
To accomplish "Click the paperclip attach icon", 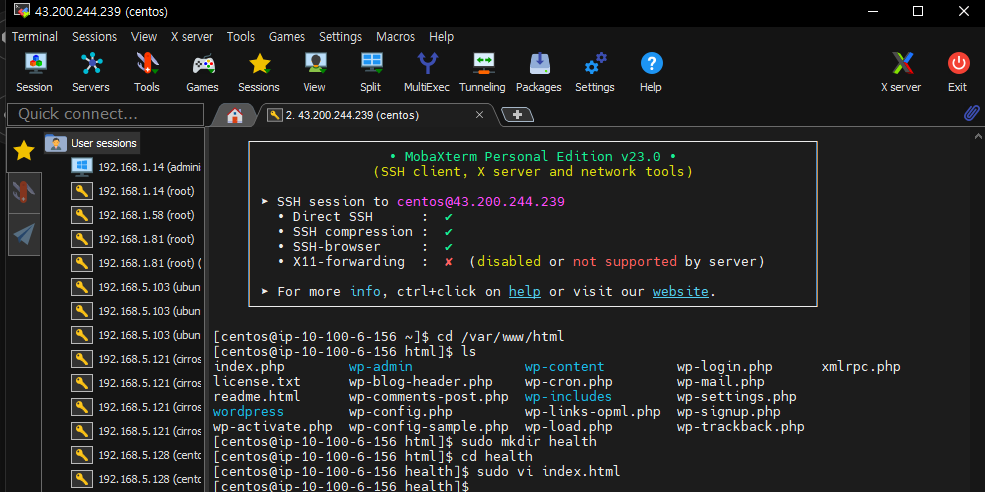I will 971,114.
